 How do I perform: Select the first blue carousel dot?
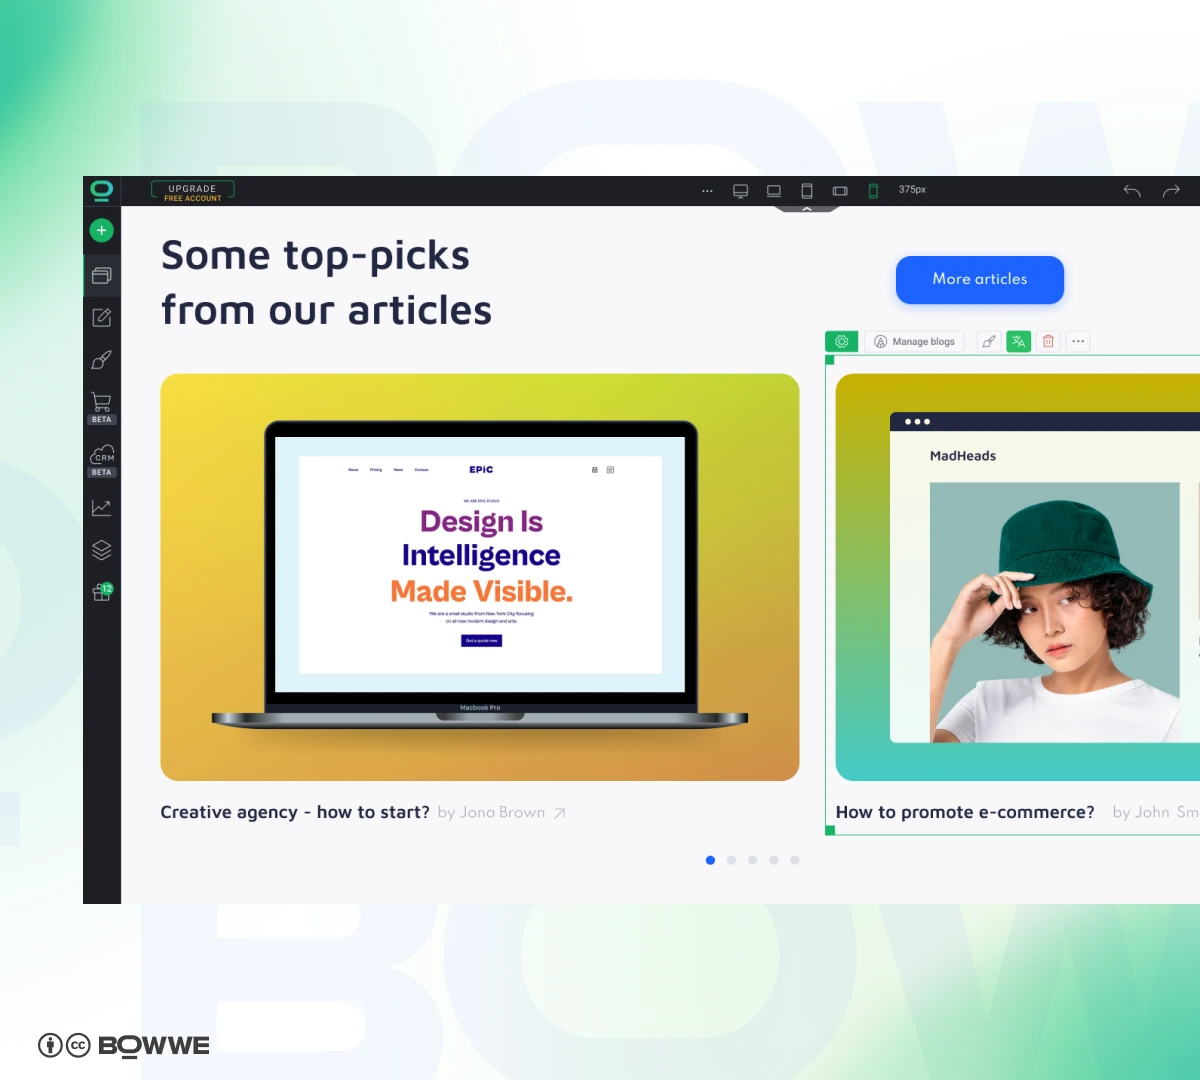[x=710, y=860]
